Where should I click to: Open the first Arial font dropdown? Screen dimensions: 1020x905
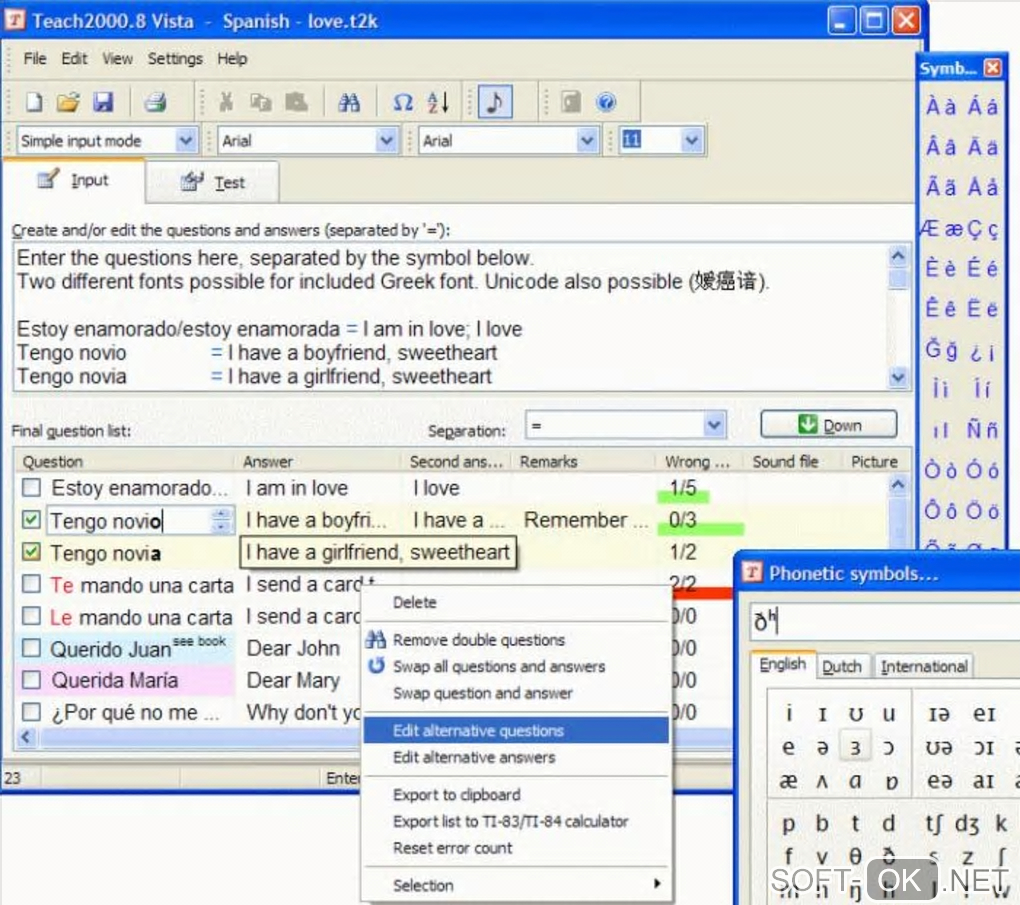click(x=386, y=140)
